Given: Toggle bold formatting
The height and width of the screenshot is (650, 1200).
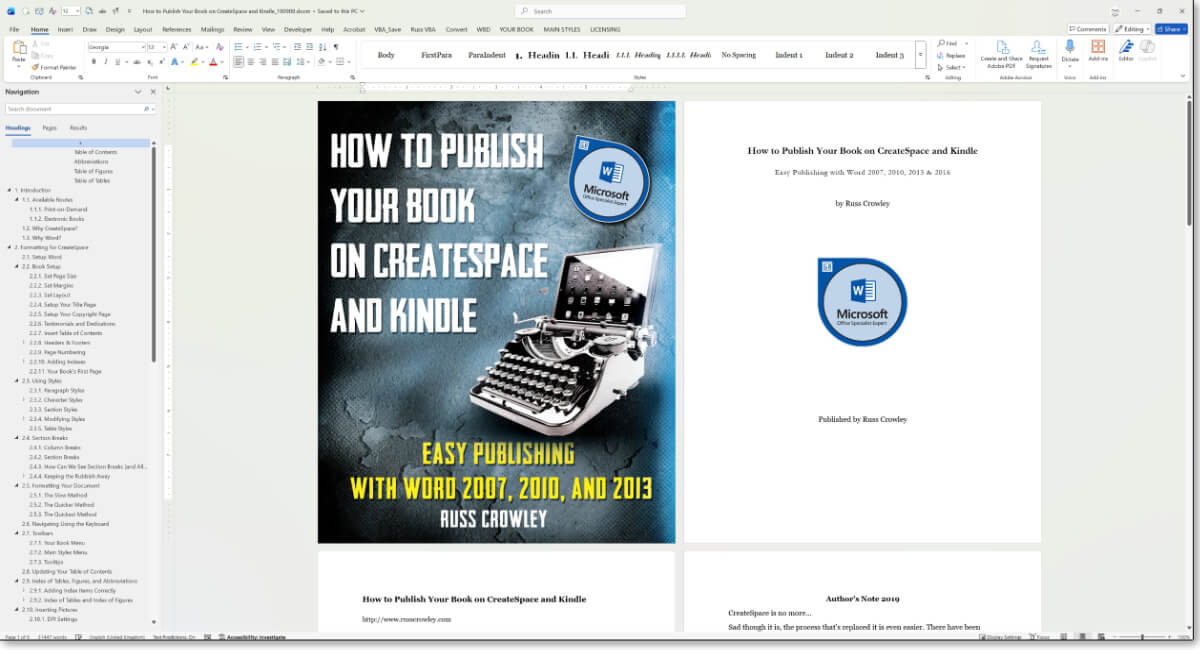Looking at the screenshot, I should (x=93, y=61).
